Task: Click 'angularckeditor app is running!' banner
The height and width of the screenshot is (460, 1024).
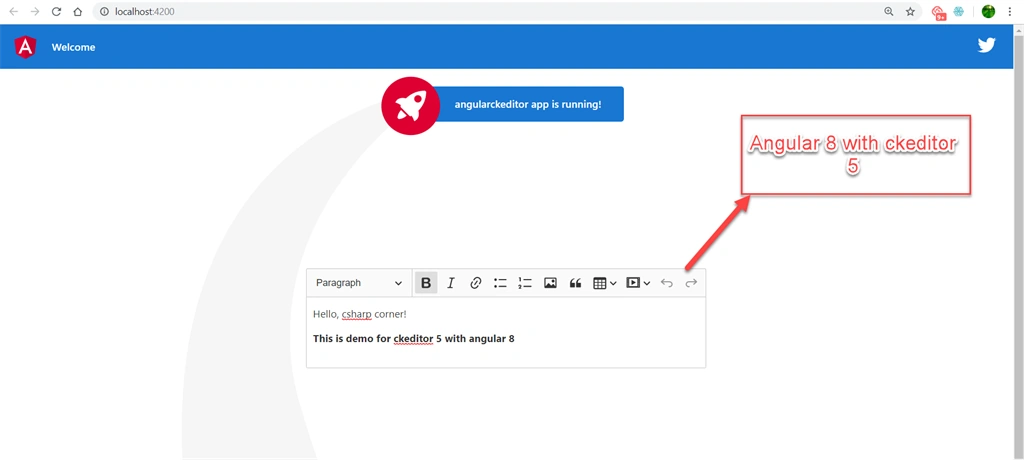Action: 528,104
